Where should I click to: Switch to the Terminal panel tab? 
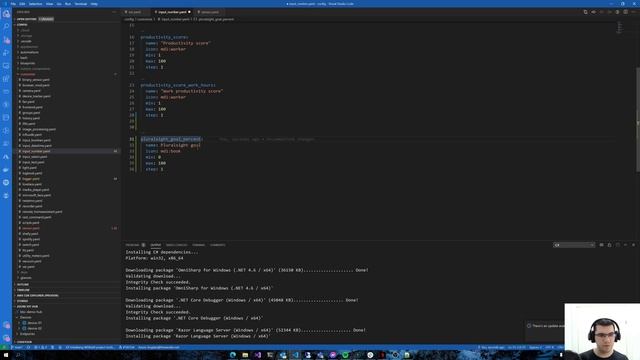click(198, 245)
